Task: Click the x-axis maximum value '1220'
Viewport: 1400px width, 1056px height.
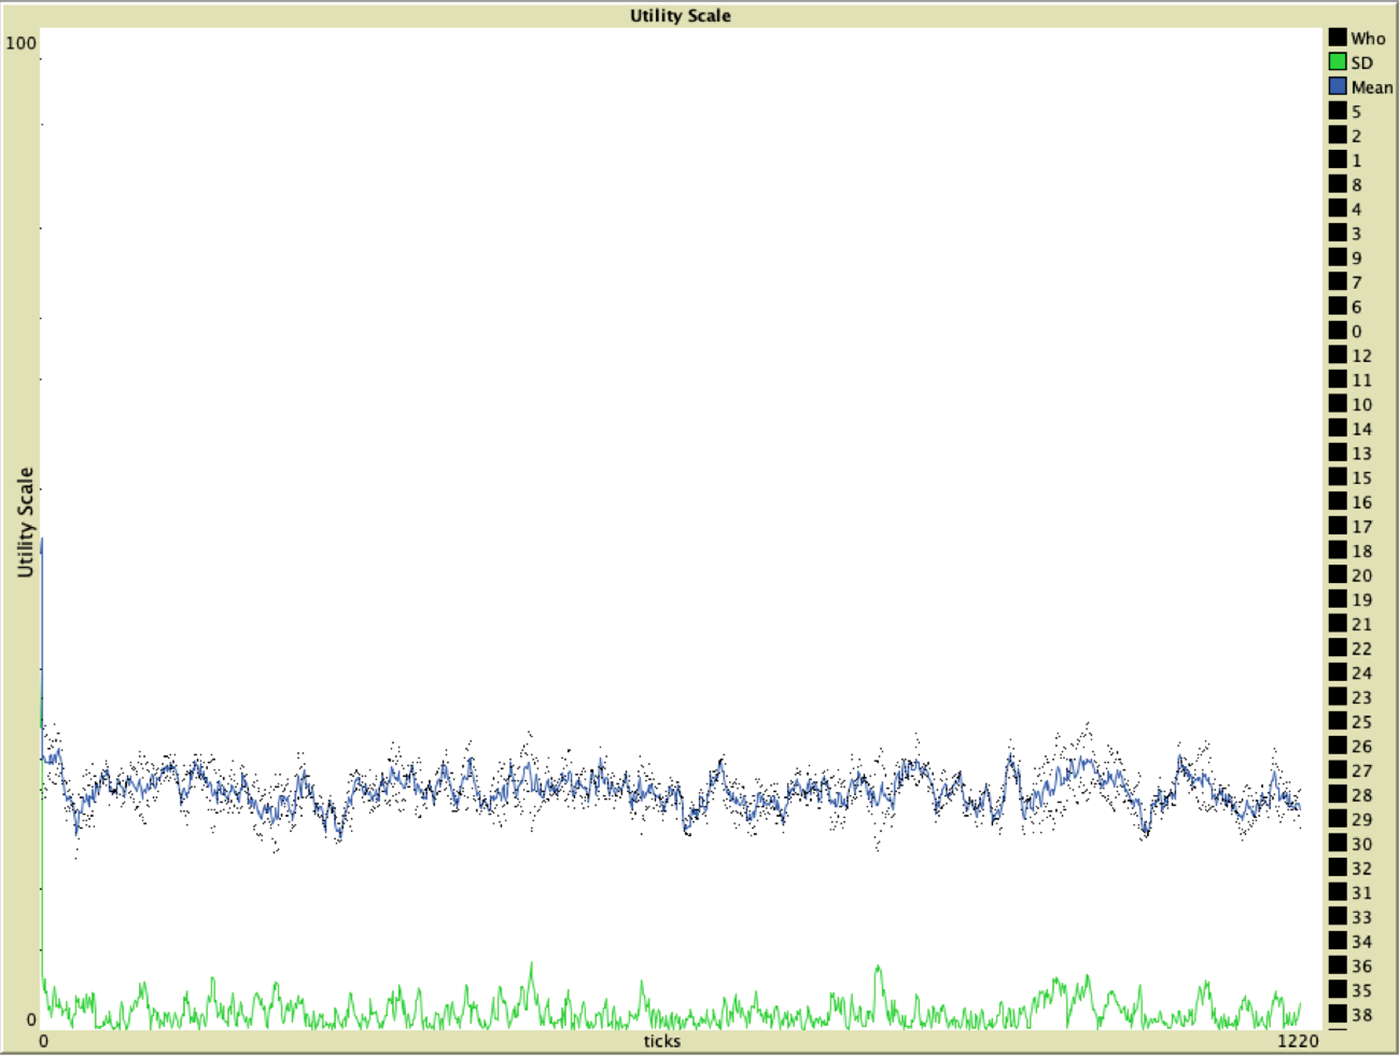Action: click(x=1299, y=1041)
